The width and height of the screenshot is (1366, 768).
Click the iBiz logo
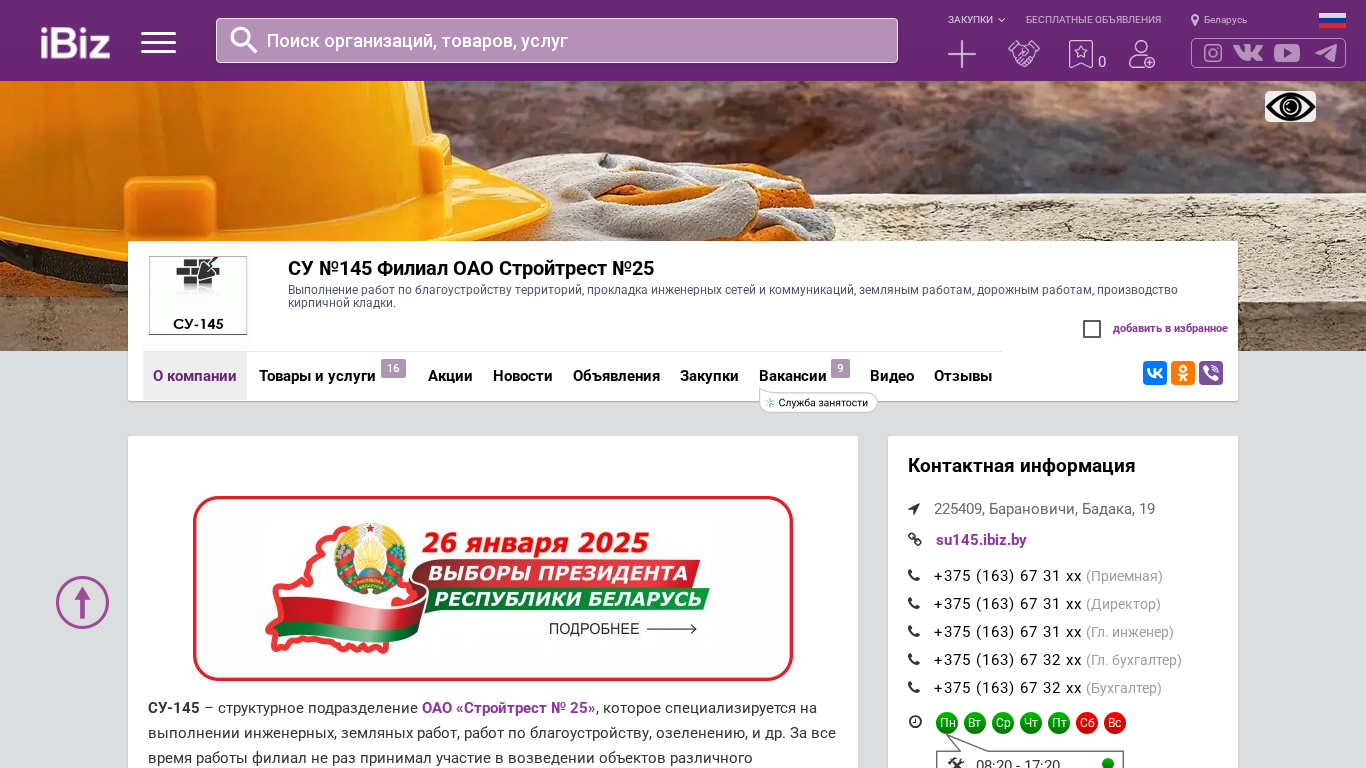tap(75, 42)
